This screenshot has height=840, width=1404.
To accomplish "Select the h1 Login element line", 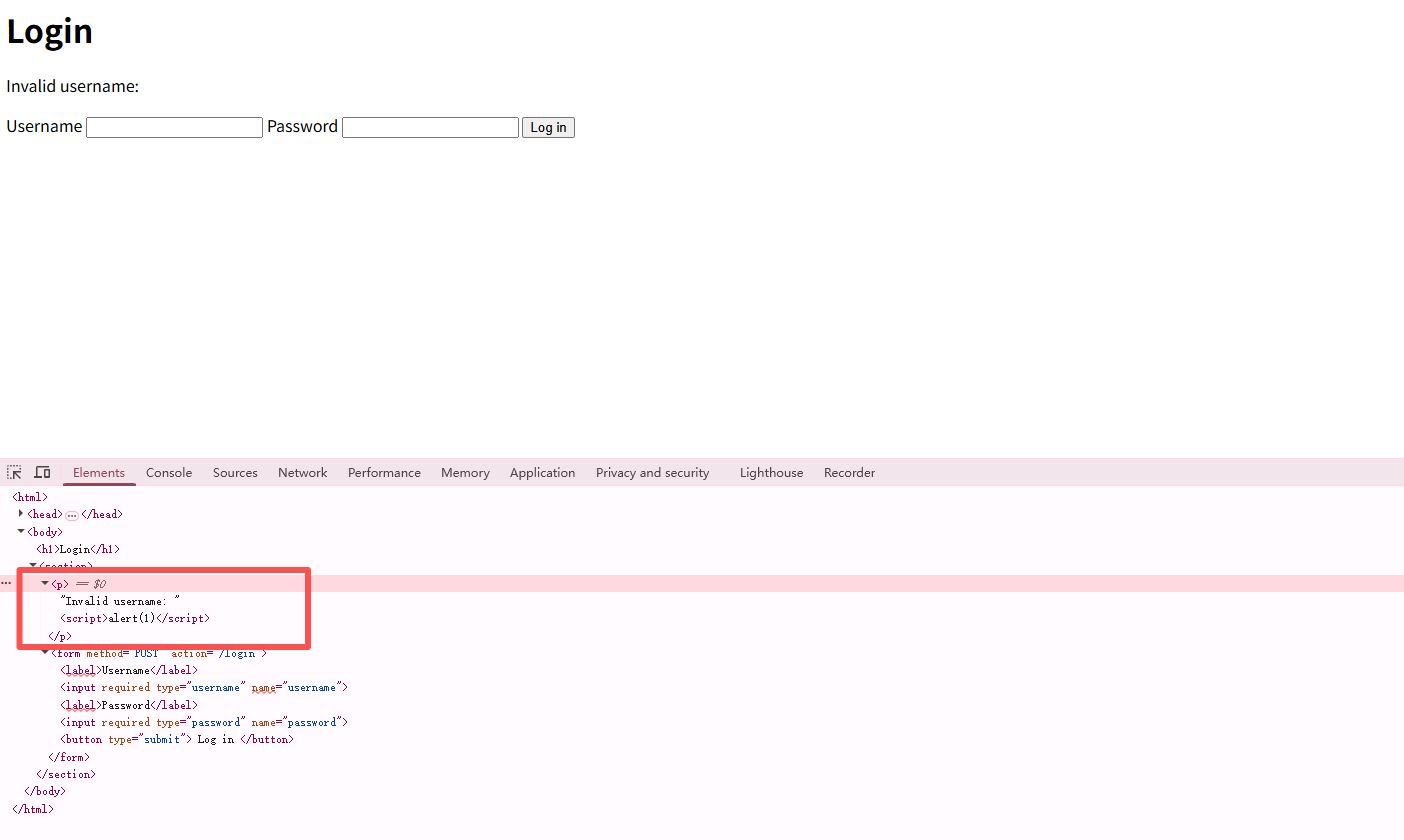I will pos(78,549).
